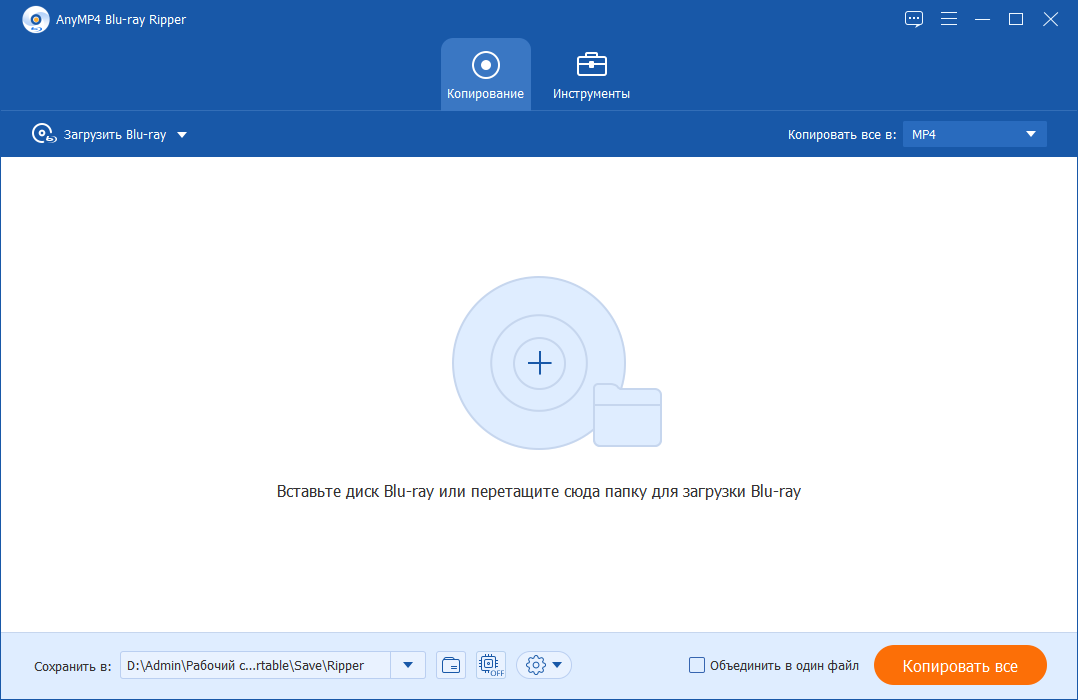Click the plus disc icon to add Blu-ray
This screenshot has width=1078, height=700.
tap(539, 362)
